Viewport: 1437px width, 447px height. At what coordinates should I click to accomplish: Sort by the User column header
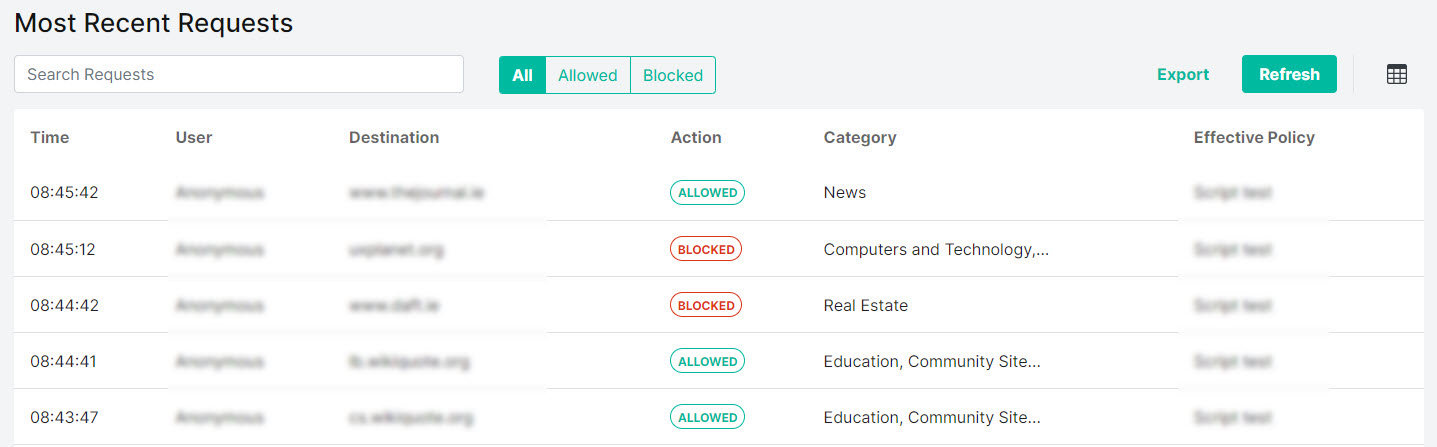pyautogui.click(x=194, y=138)
